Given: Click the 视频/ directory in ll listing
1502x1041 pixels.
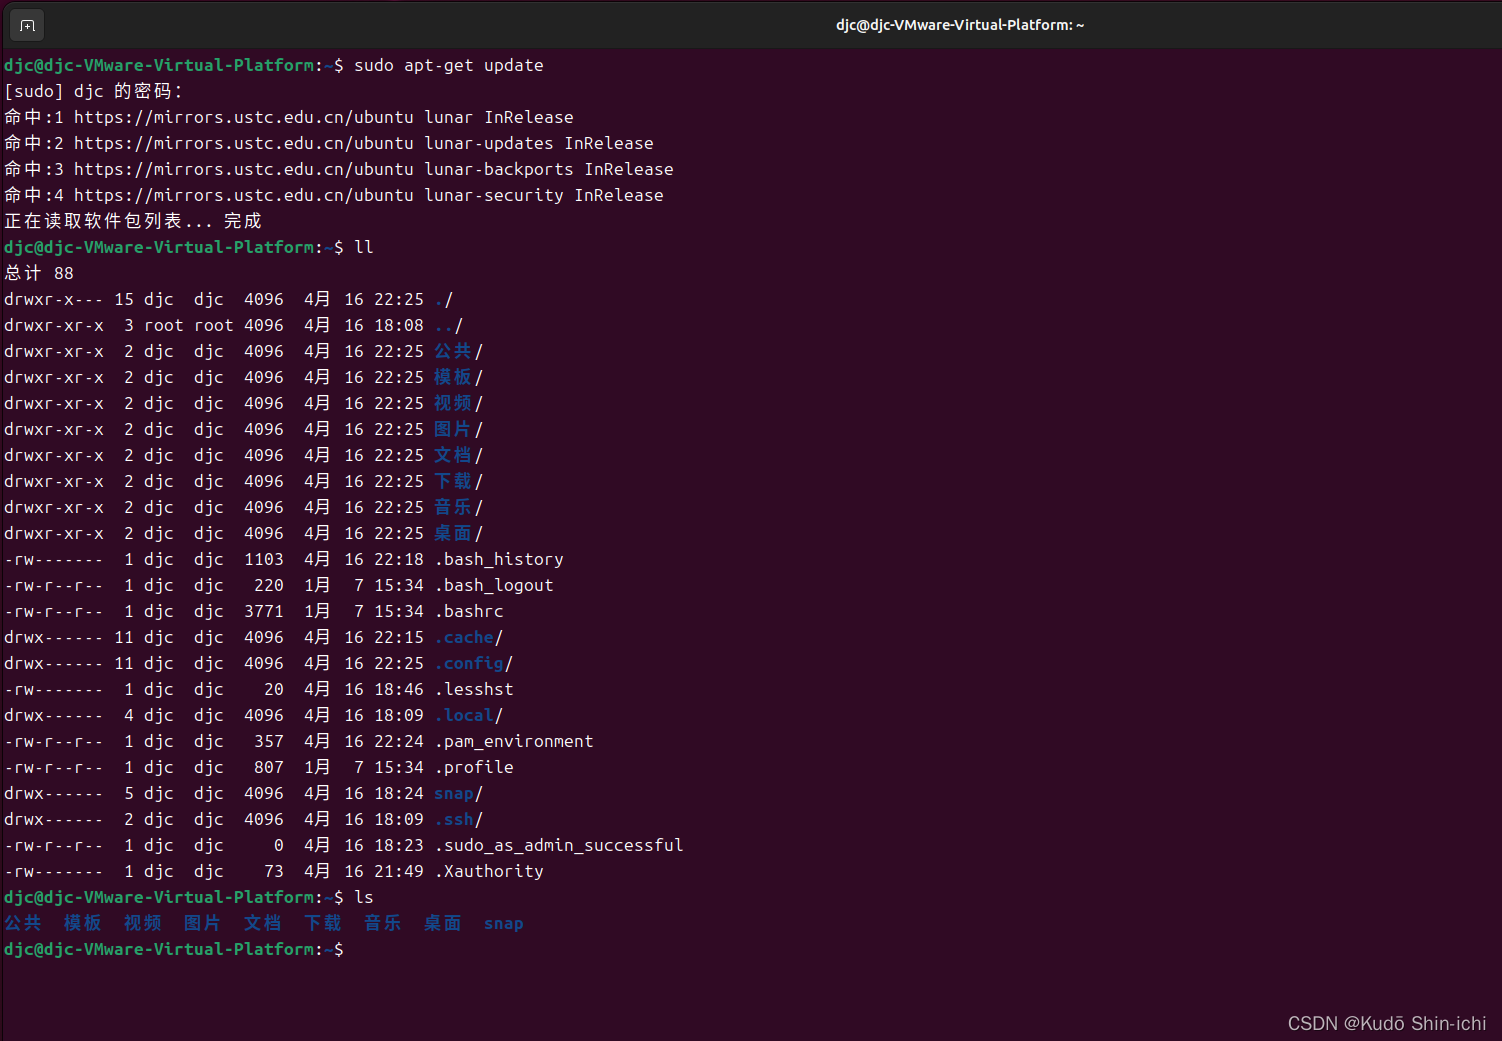Looking at the screenshot, I should 459,403.
